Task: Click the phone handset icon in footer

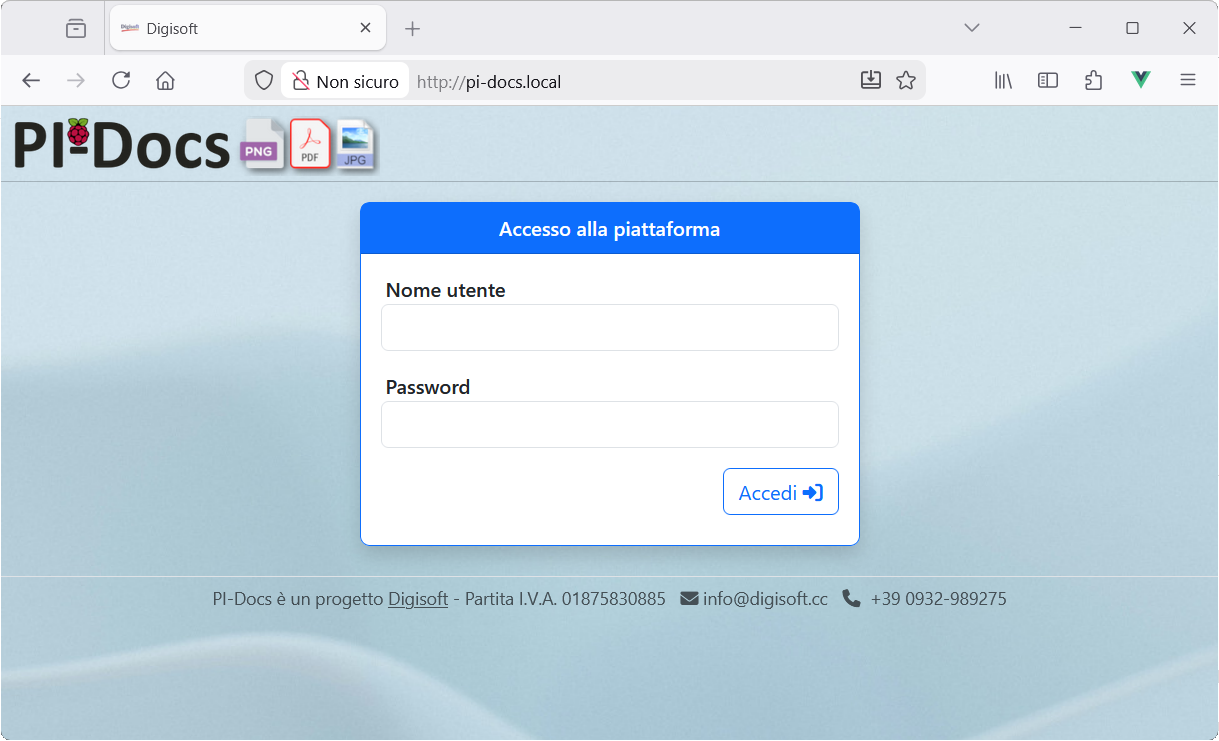Action: (851, 599)
